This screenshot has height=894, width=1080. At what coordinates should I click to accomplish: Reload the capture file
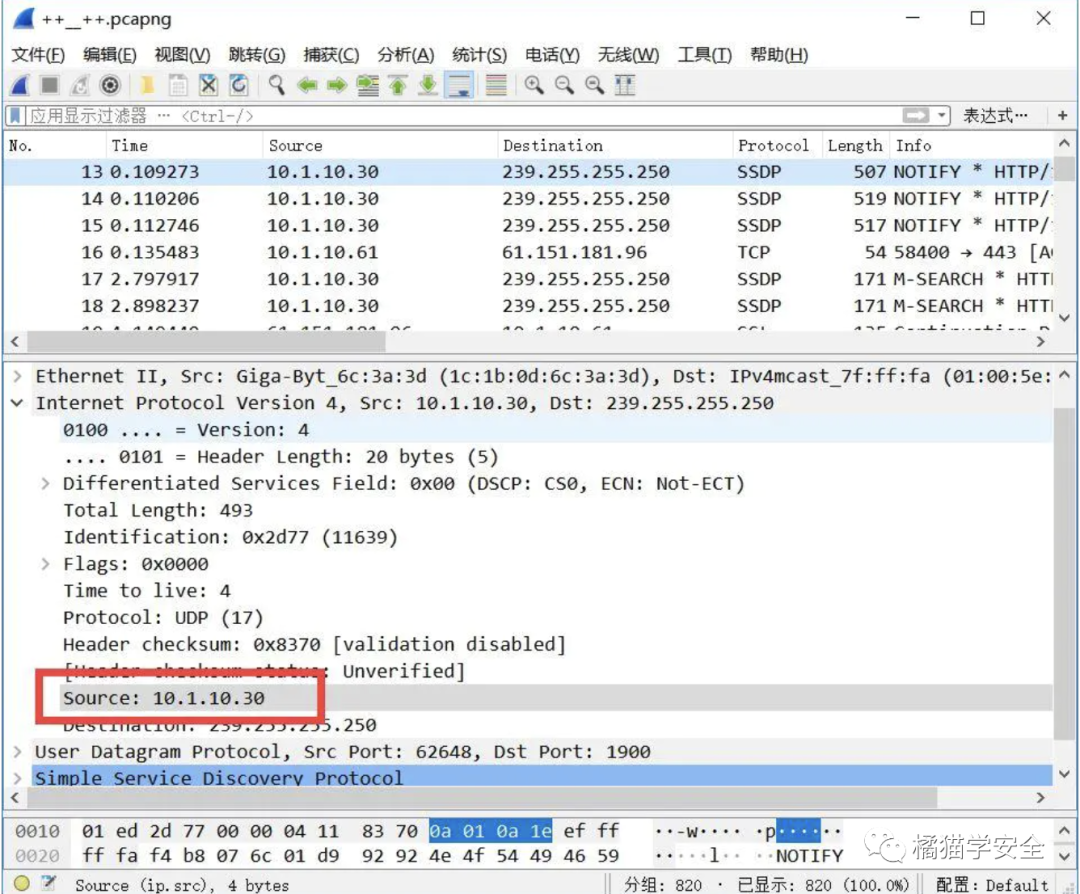[x=238, y=85]
